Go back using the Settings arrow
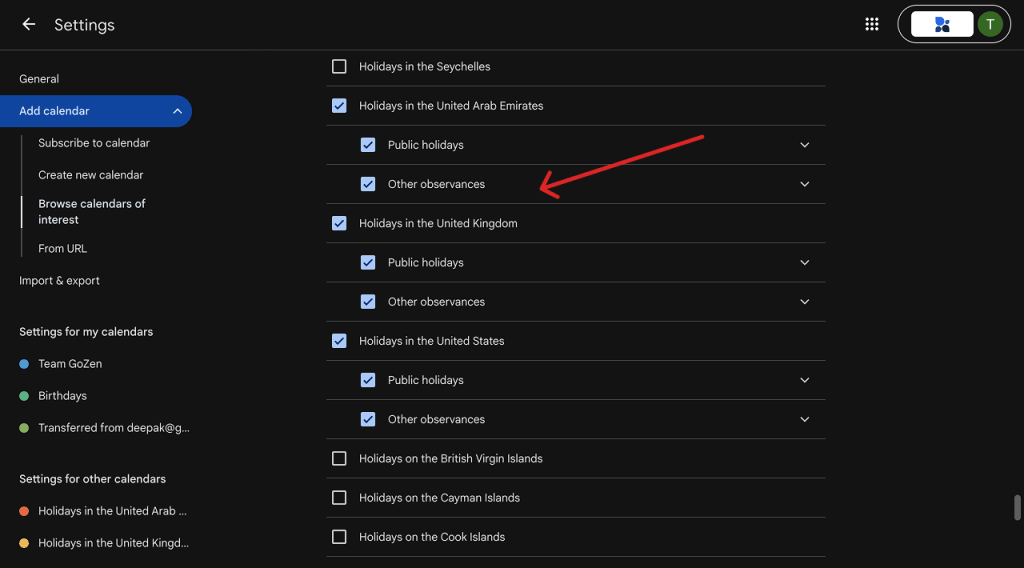This screenshot has height=568, width=1024. [29, 25]
